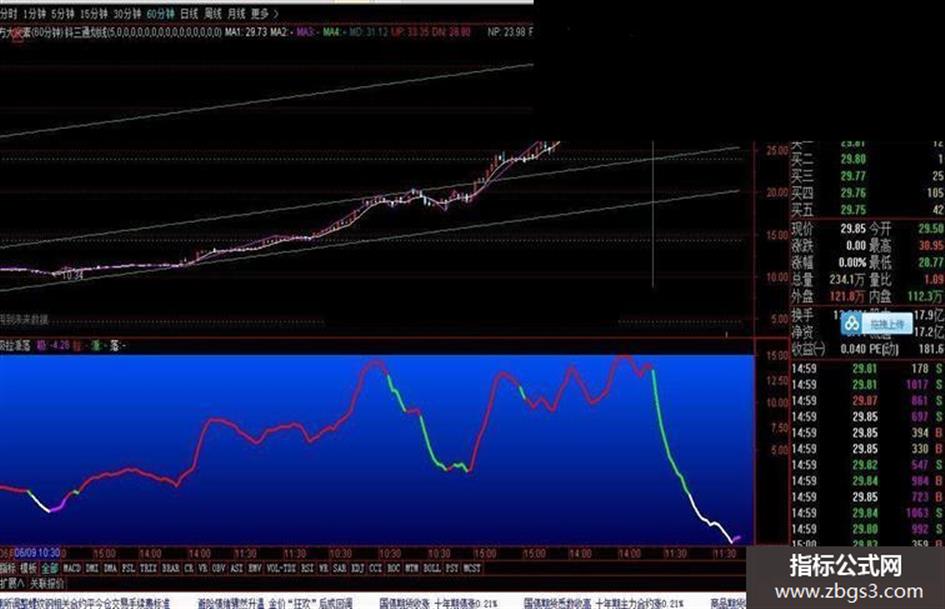Apply the KDJ indicator
The image size is (945, 609).
point(357,568)
